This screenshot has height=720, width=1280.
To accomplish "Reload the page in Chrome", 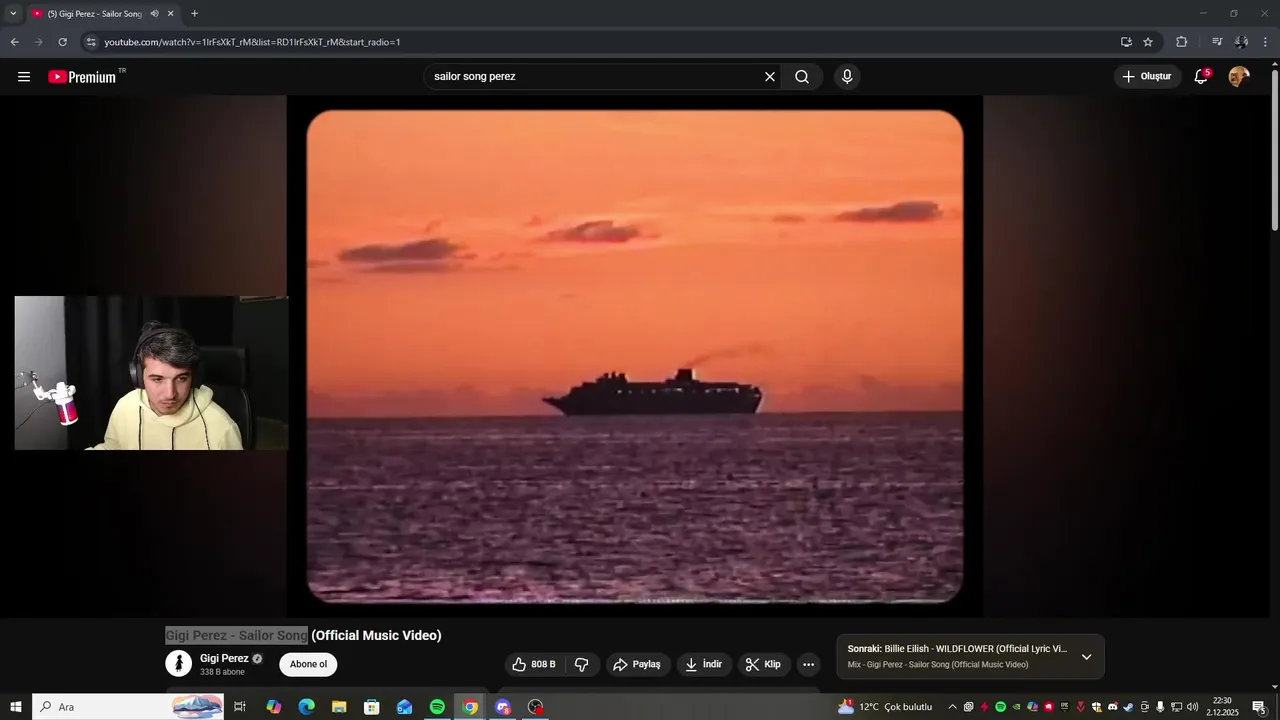I will point(62,42).
